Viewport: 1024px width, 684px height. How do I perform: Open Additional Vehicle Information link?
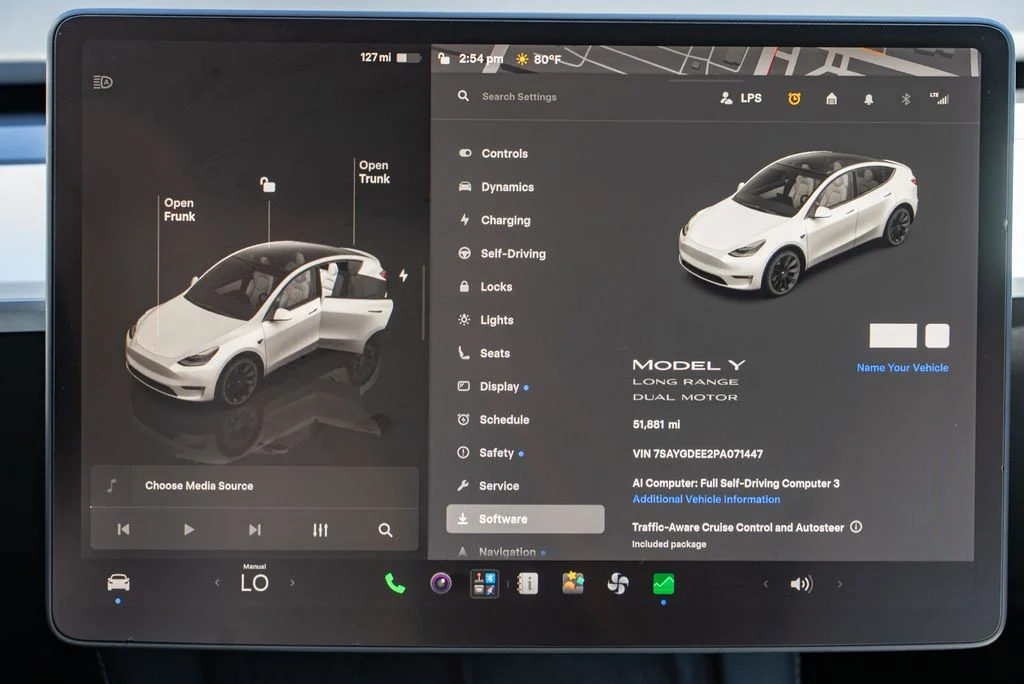point(706,499)
